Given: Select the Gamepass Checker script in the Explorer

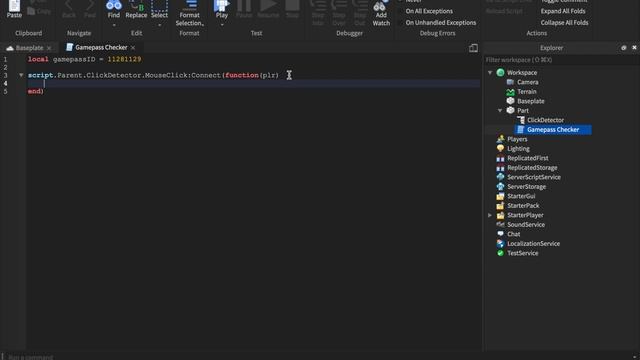Looking at the screenshot, I should point(553,129).
